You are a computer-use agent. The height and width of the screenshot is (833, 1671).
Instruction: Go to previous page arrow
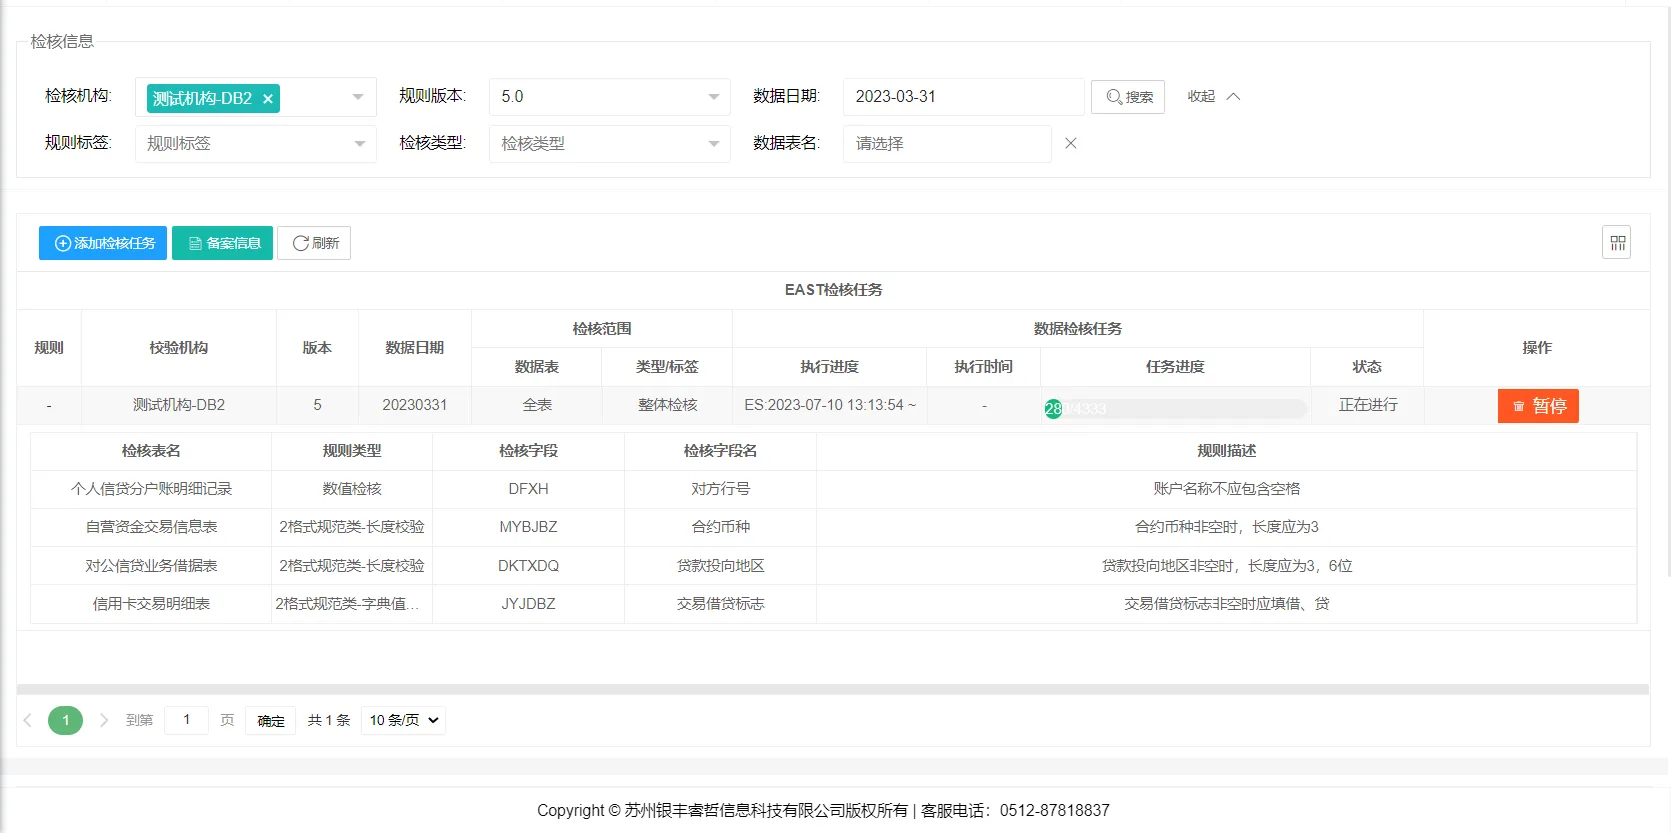(28, 720)
